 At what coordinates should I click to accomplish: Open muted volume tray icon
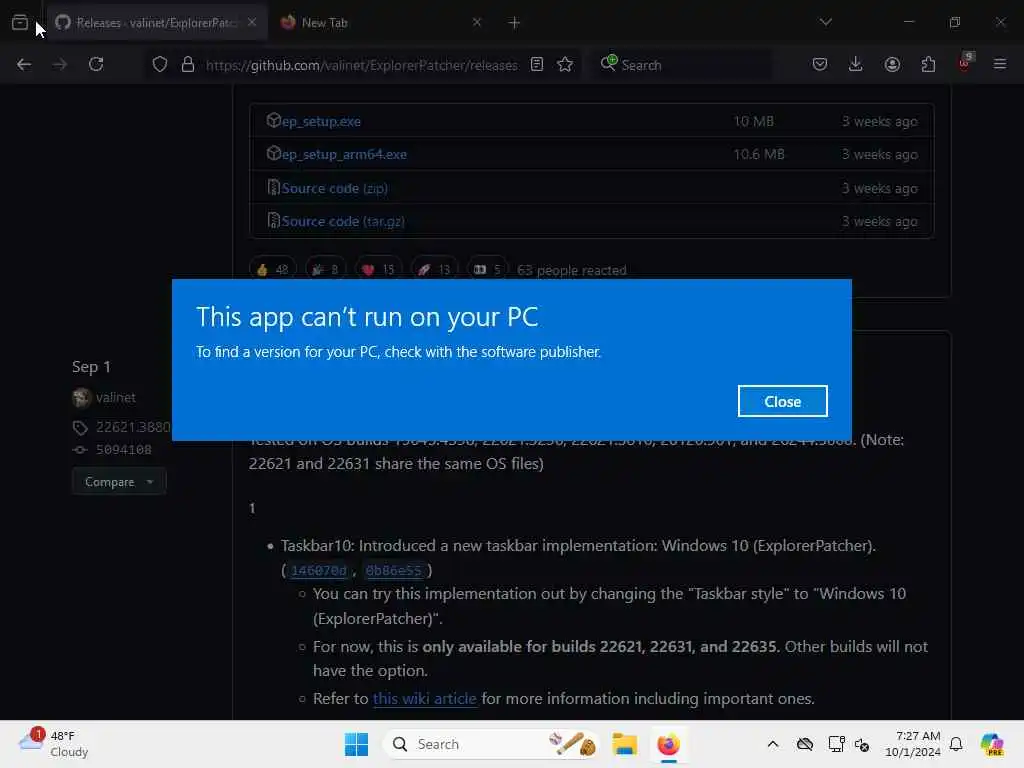click(x=862, y=744)
